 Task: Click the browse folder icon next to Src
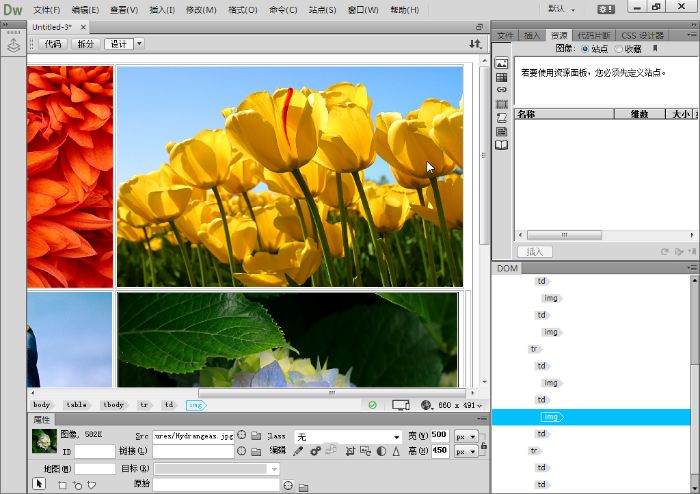256,437
